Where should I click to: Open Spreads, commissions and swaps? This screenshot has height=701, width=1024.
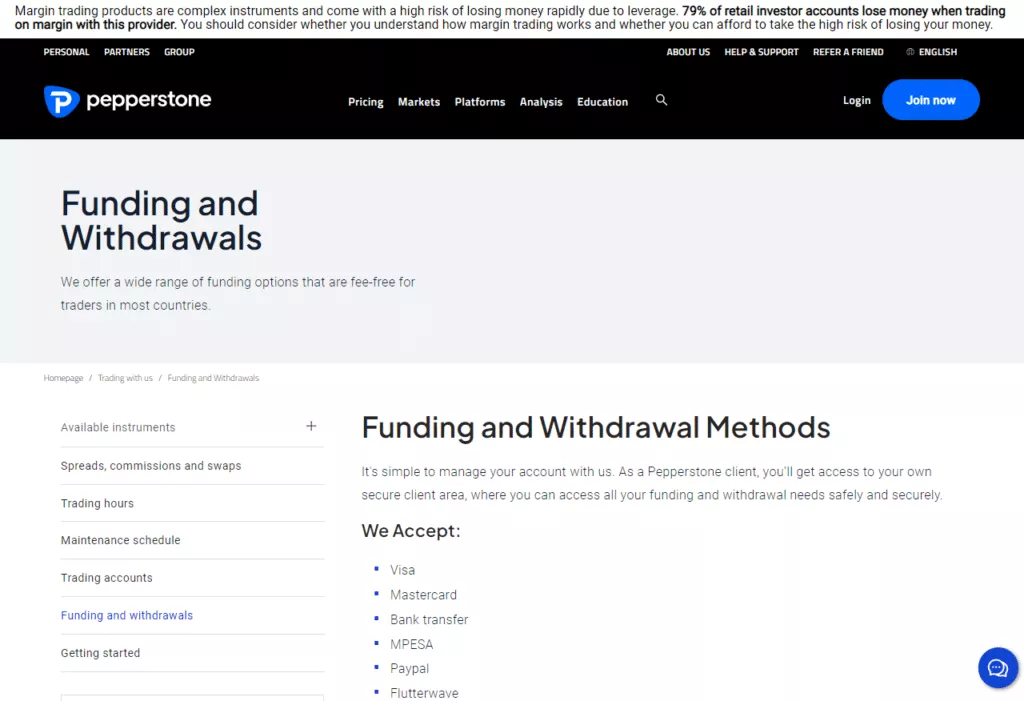[151, 466]
